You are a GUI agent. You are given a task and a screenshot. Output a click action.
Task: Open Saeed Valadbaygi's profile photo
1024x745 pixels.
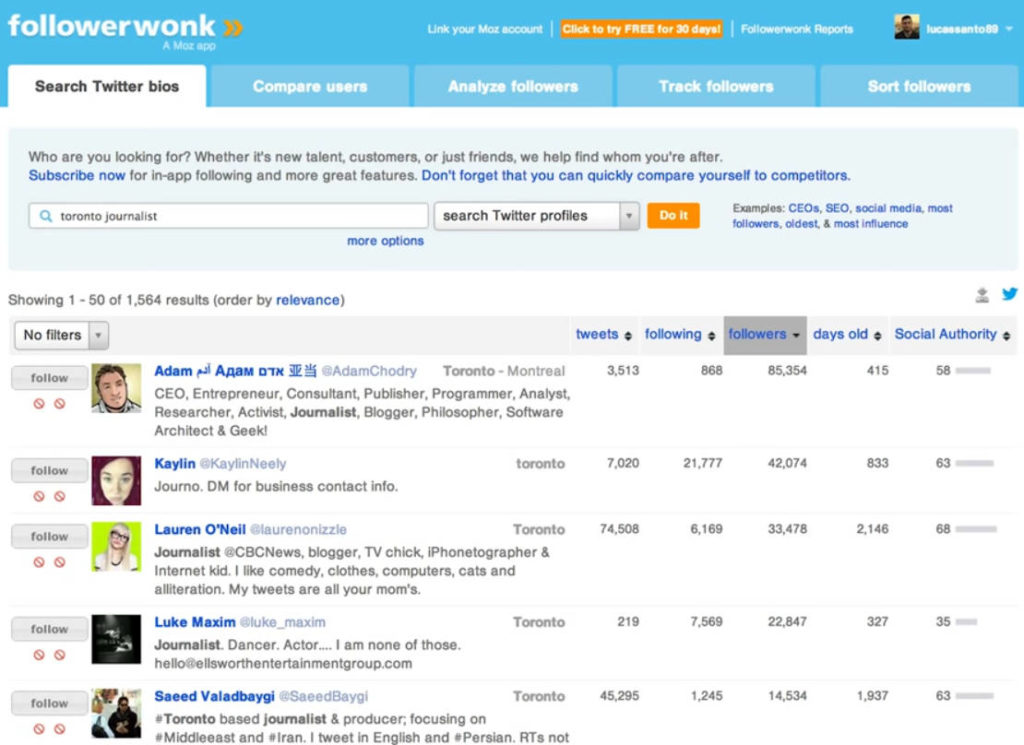116,713
